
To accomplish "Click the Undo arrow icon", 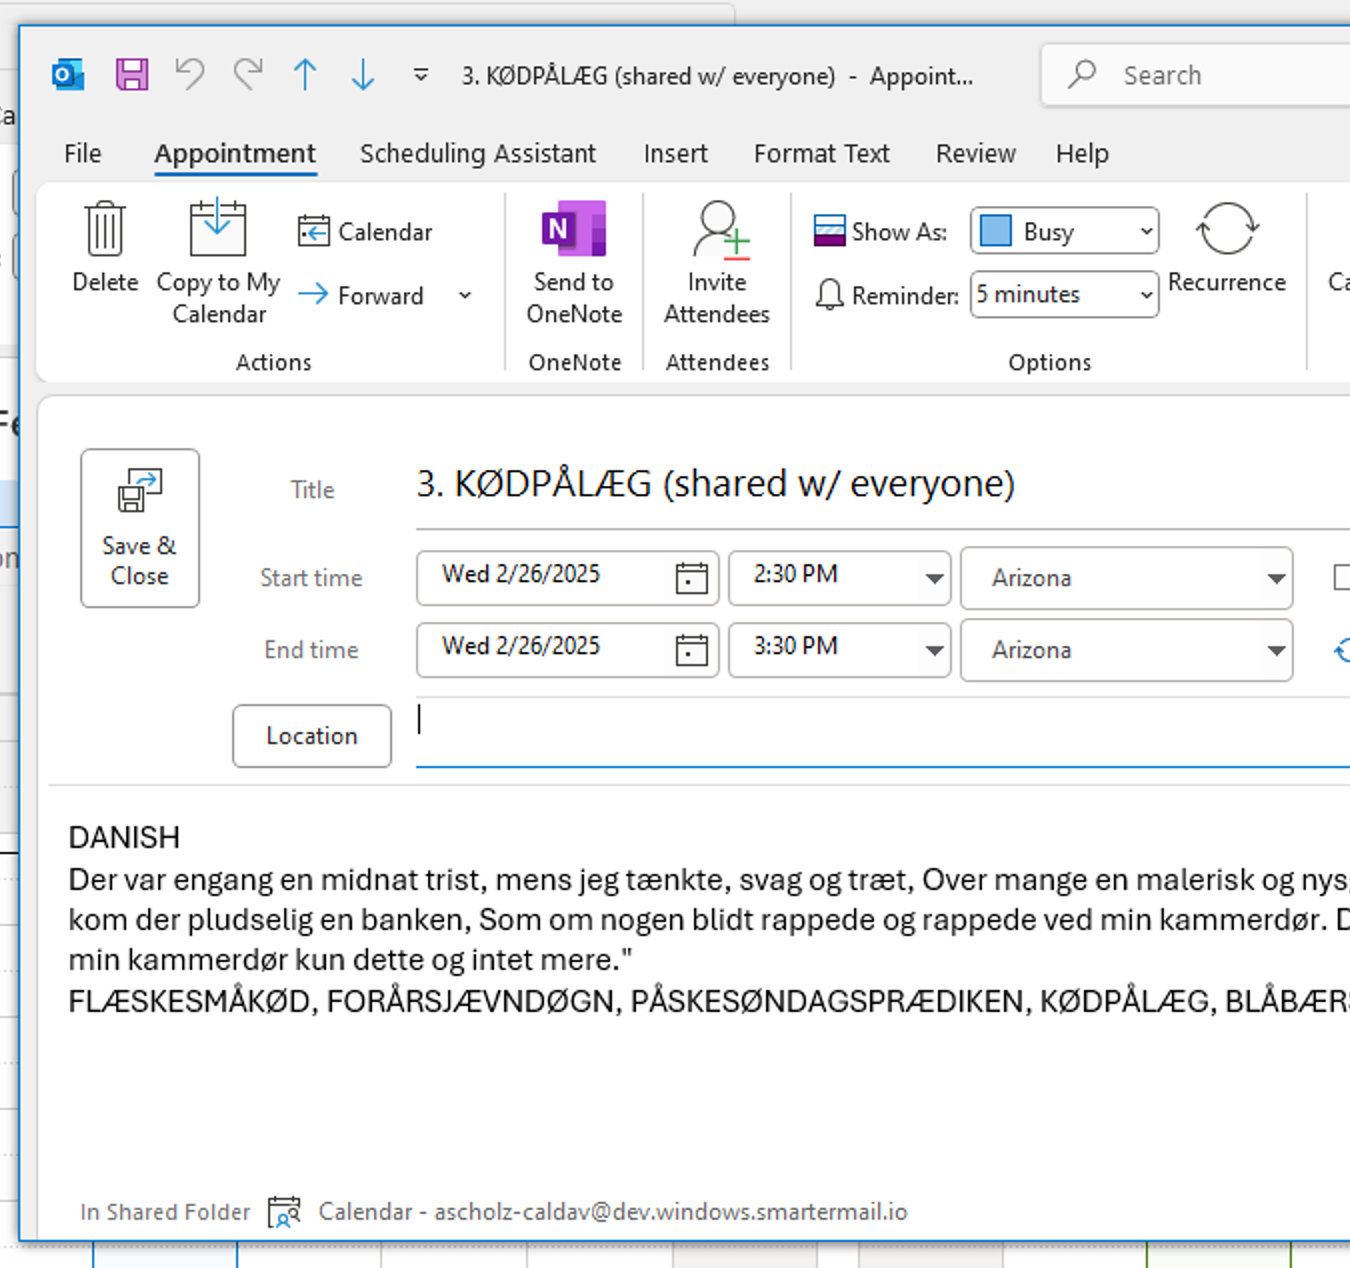I will [189, 75].
